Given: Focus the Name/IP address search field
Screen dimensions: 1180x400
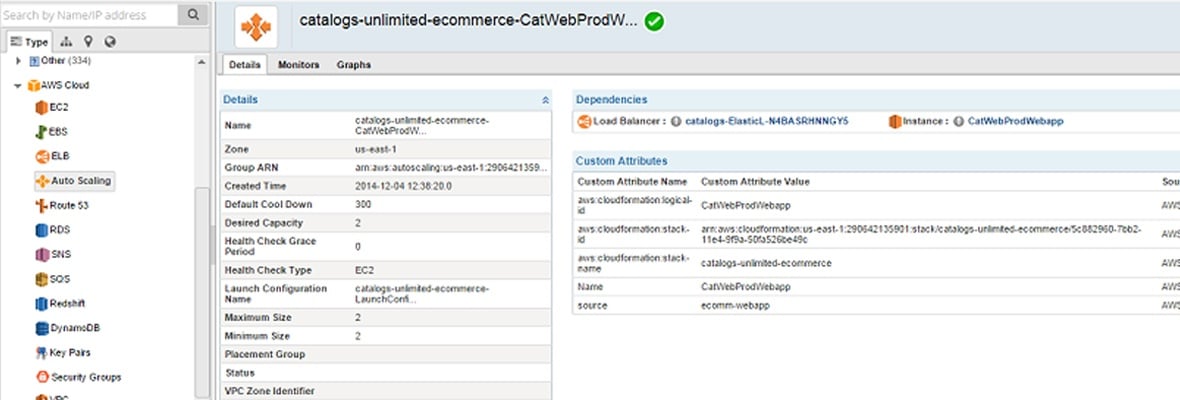Looking at the screenshot, I should (89, 14).
